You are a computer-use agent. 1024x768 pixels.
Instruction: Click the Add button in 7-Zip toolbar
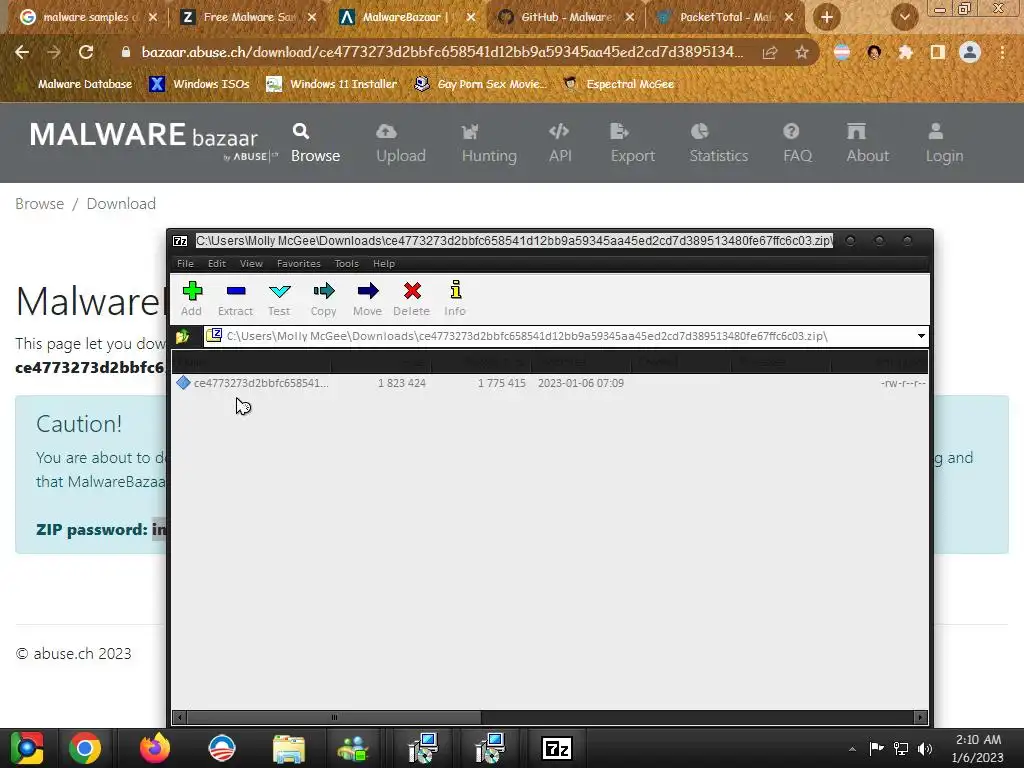(191, 298)
